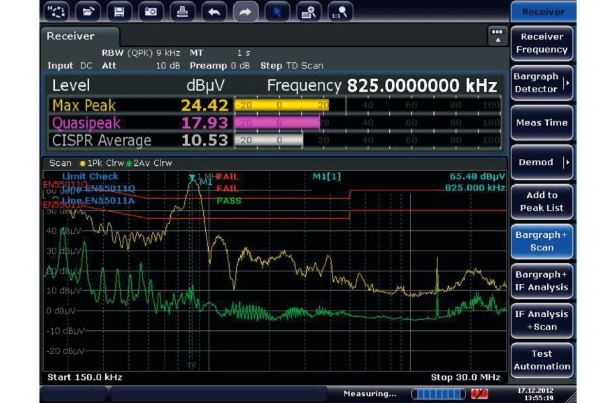
Task: Switch to Bargraph+ IF Analysis mode
Action: coord(542,281)
